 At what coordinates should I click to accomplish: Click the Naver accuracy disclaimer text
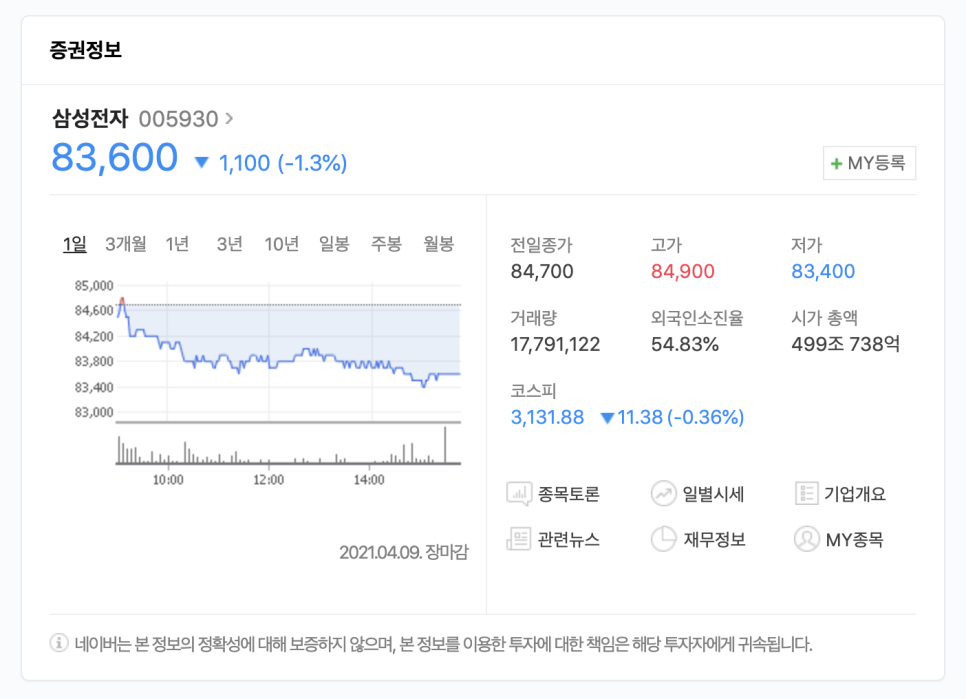pyautogui.click(x=444, y=644)
